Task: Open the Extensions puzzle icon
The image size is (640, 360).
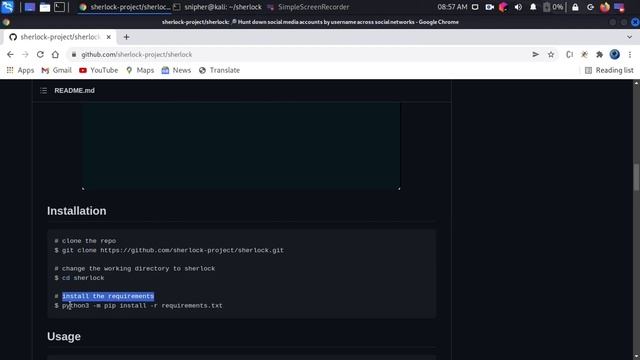Action: (x=599, y=54)
